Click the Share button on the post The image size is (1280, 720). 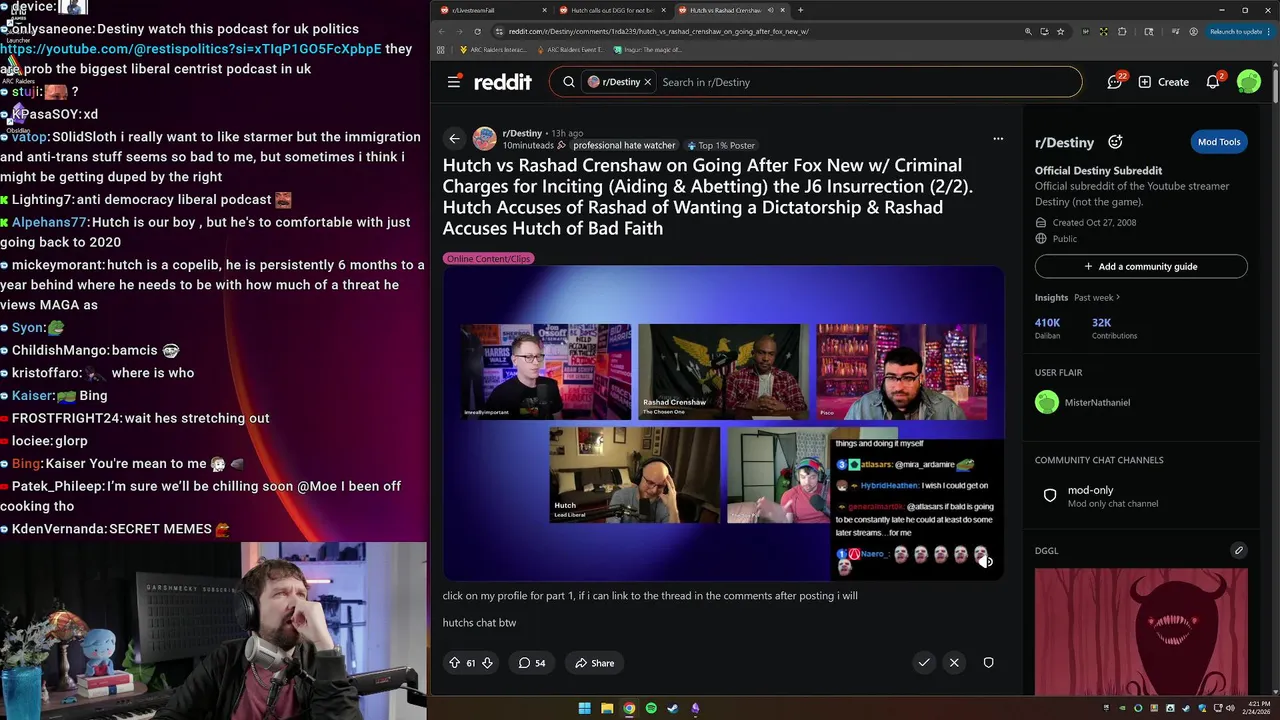point(594,663)
